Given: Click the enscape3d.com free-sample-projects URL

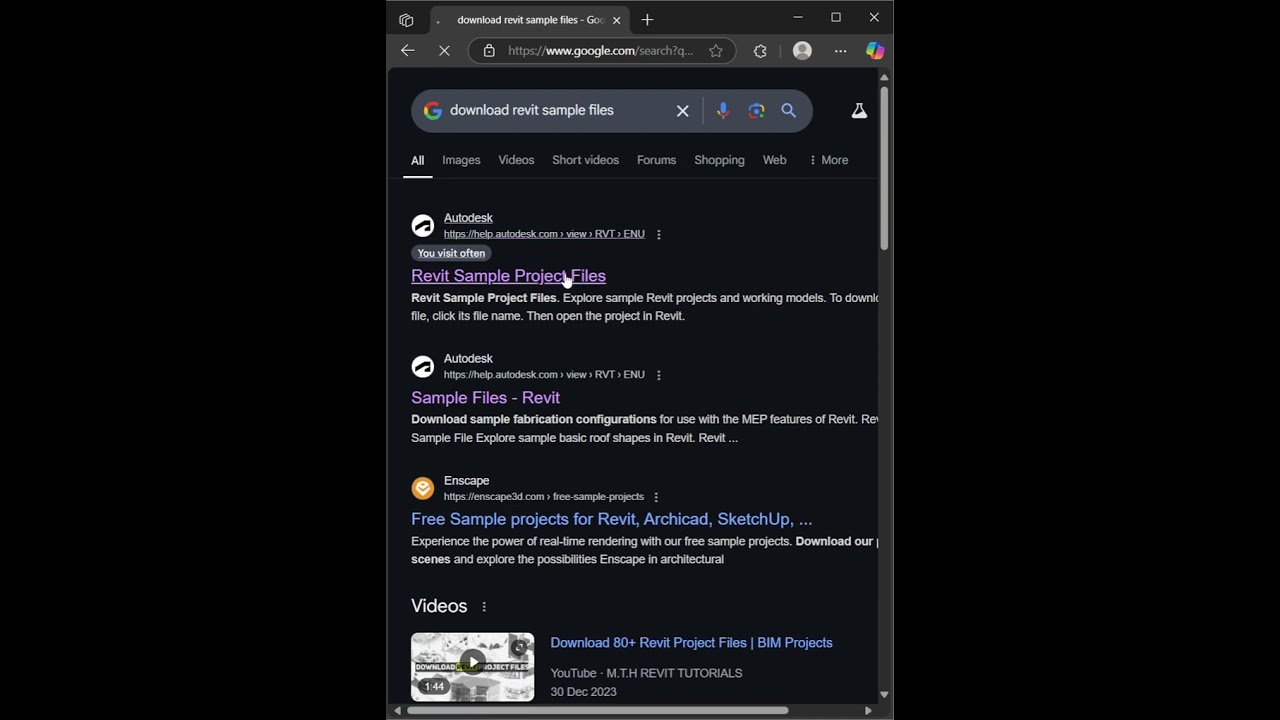Looking at the screenshot, I should click(544, 497).
